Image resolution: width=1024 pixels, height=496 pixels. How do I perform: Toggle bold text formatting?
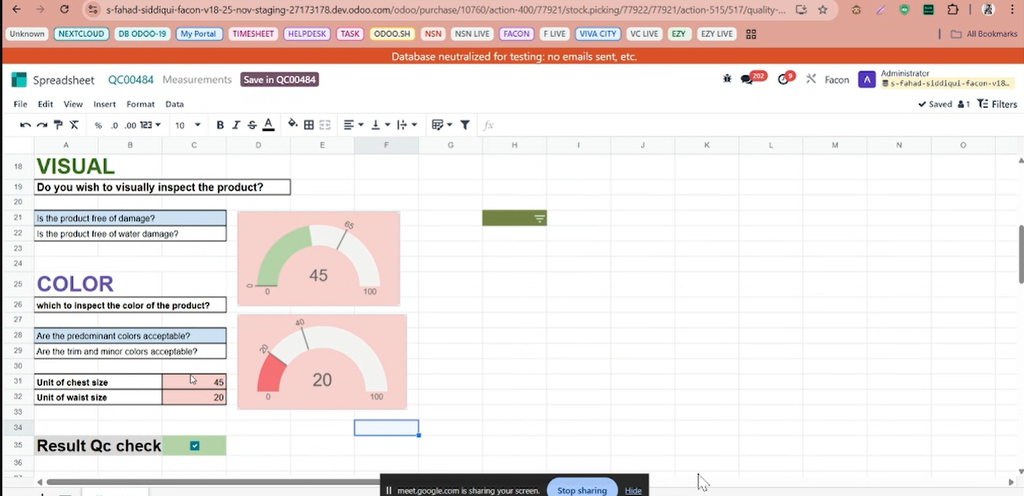[x=220, y=125]
